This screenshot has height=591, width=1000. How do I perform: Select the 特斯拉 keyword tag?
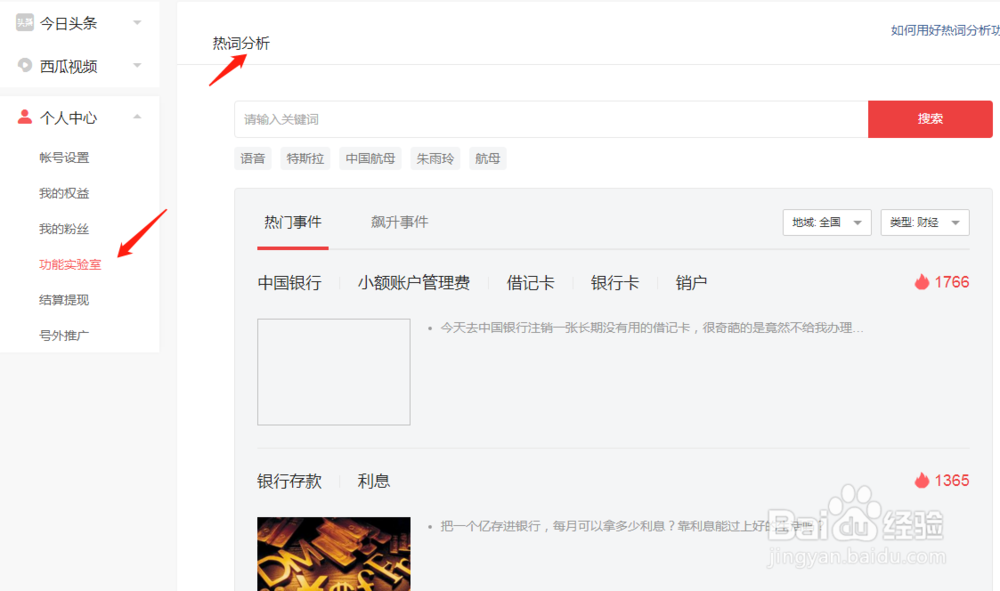click(x=305, y=159)
